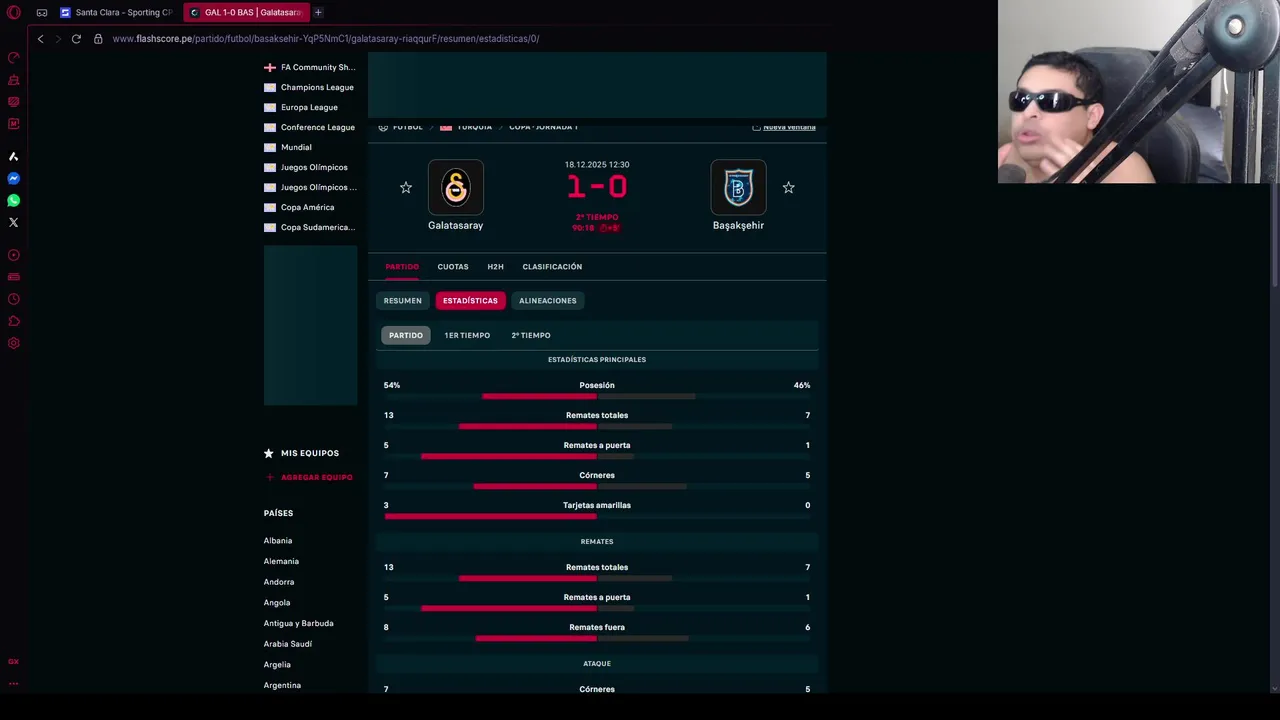Open FA Community Shield link

tap(318, 67)
